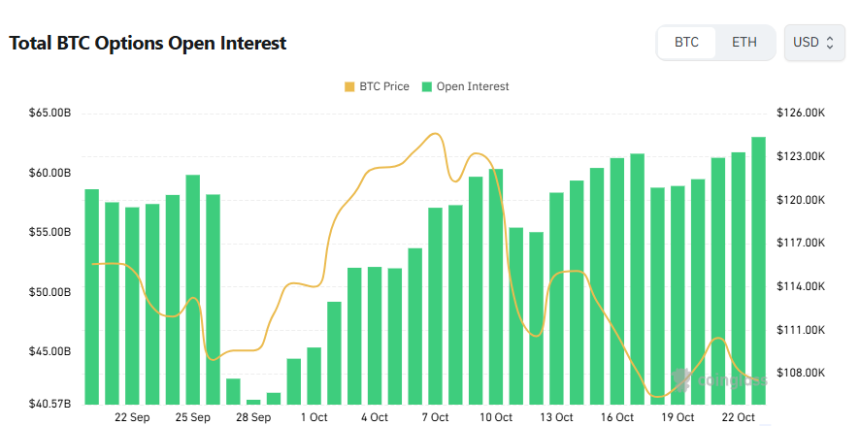Click the $65.00B y-axis label
The width and height of the screenshot is (860, 426).
coord(50,113)
